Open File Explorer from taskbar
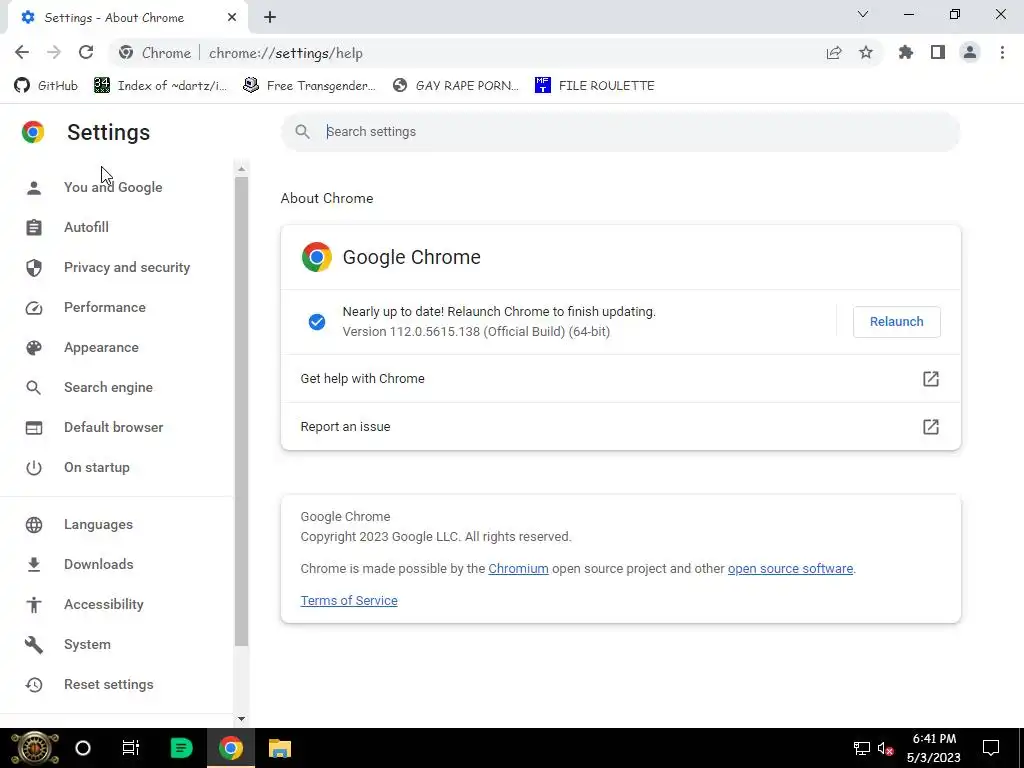Screen dimensions: 1024x768 pyautogui.click(x=280, y=748)
